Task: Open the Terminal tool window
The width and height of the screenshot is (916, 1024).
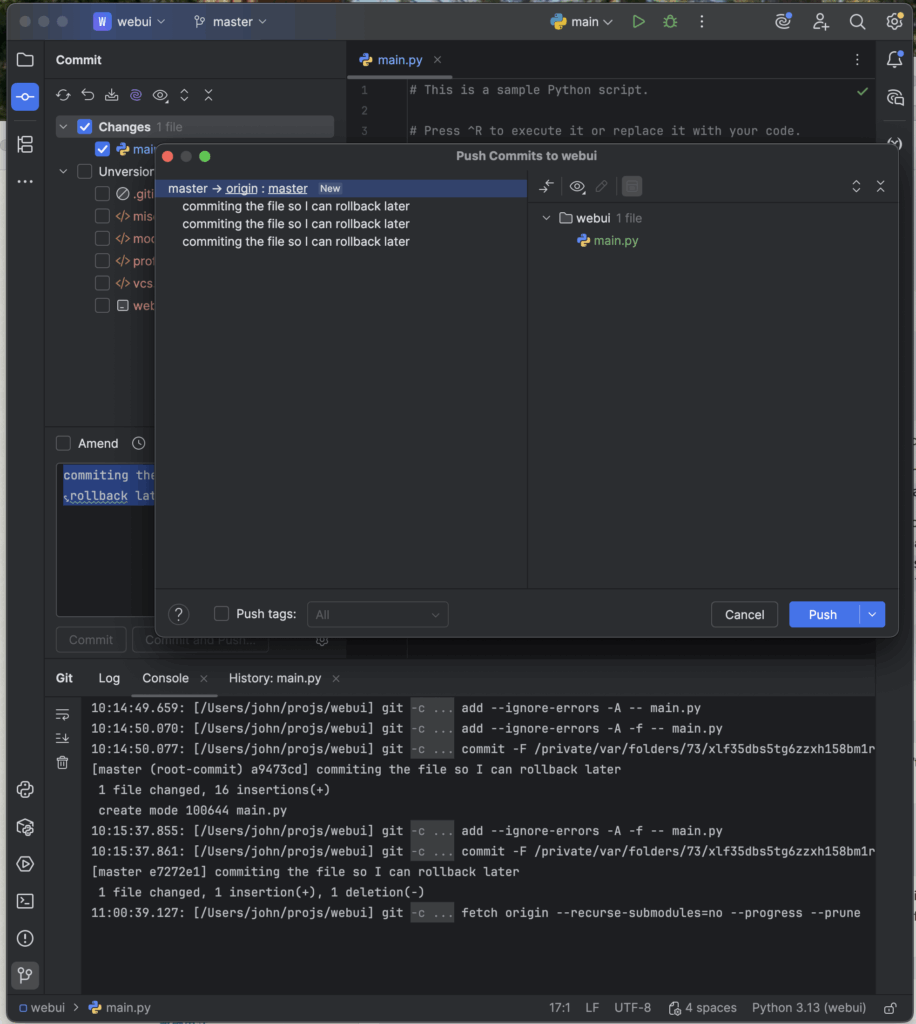Action: coord(25,901)
